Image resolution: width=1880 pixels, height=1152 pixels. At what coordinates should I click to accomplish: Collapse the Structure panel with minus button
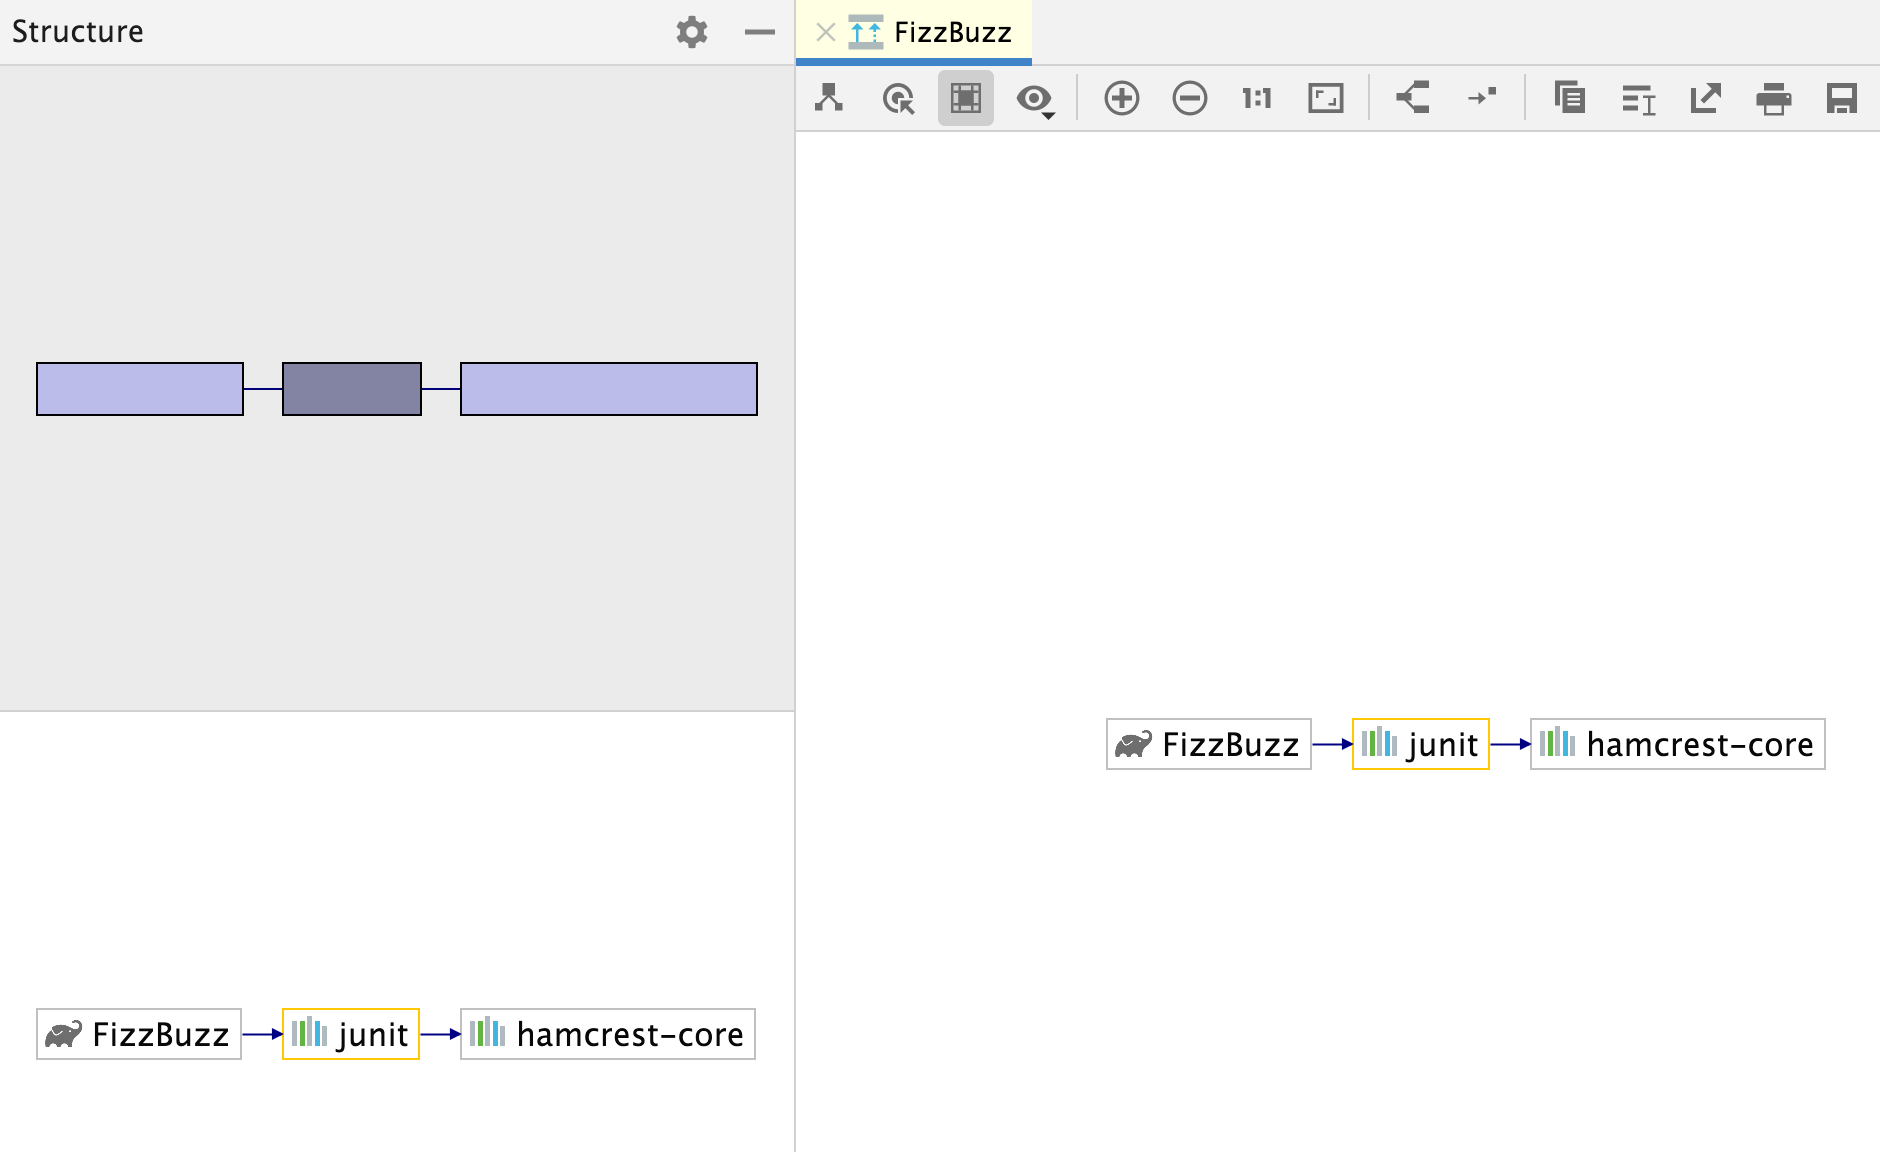[760, 32]
